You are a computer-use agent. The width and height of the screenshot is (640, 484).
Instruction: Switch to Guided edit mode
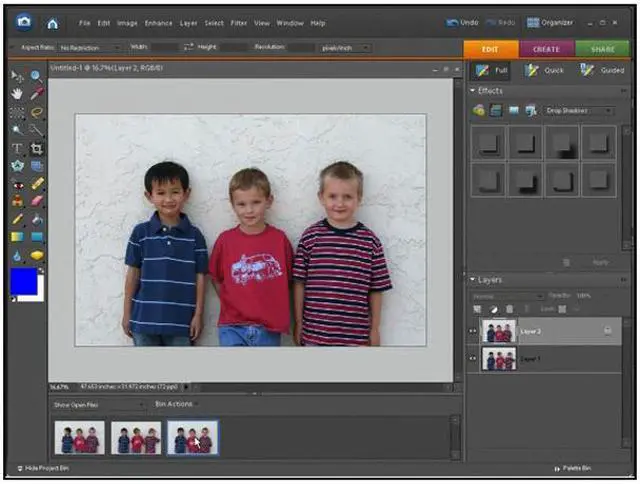tap(602, 71)
